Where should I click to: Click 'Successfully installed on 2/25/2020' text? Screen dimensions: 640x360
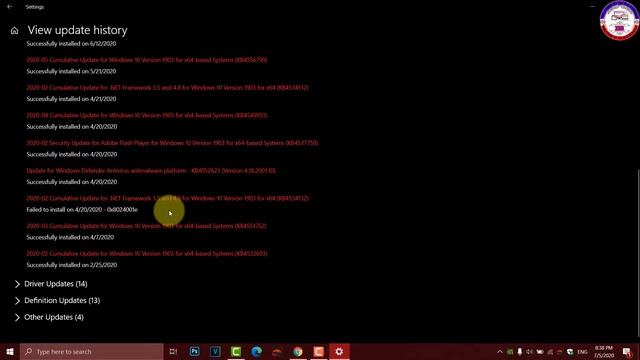click(x=71, y=265)
